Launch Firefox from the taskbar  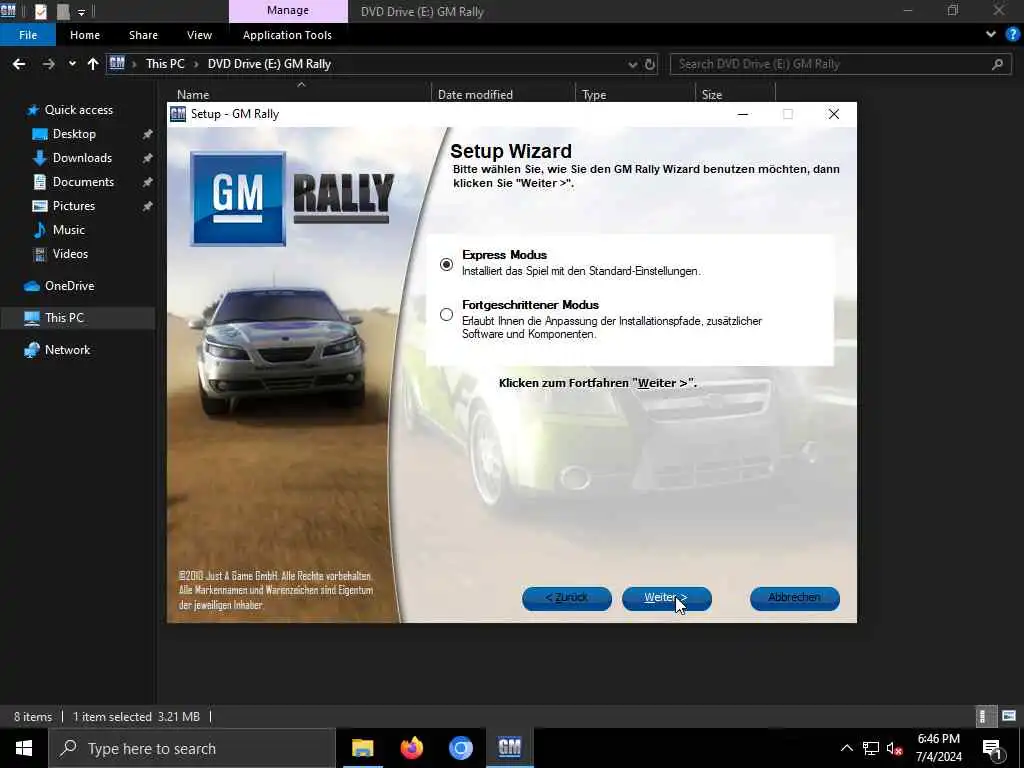point(412,748)
